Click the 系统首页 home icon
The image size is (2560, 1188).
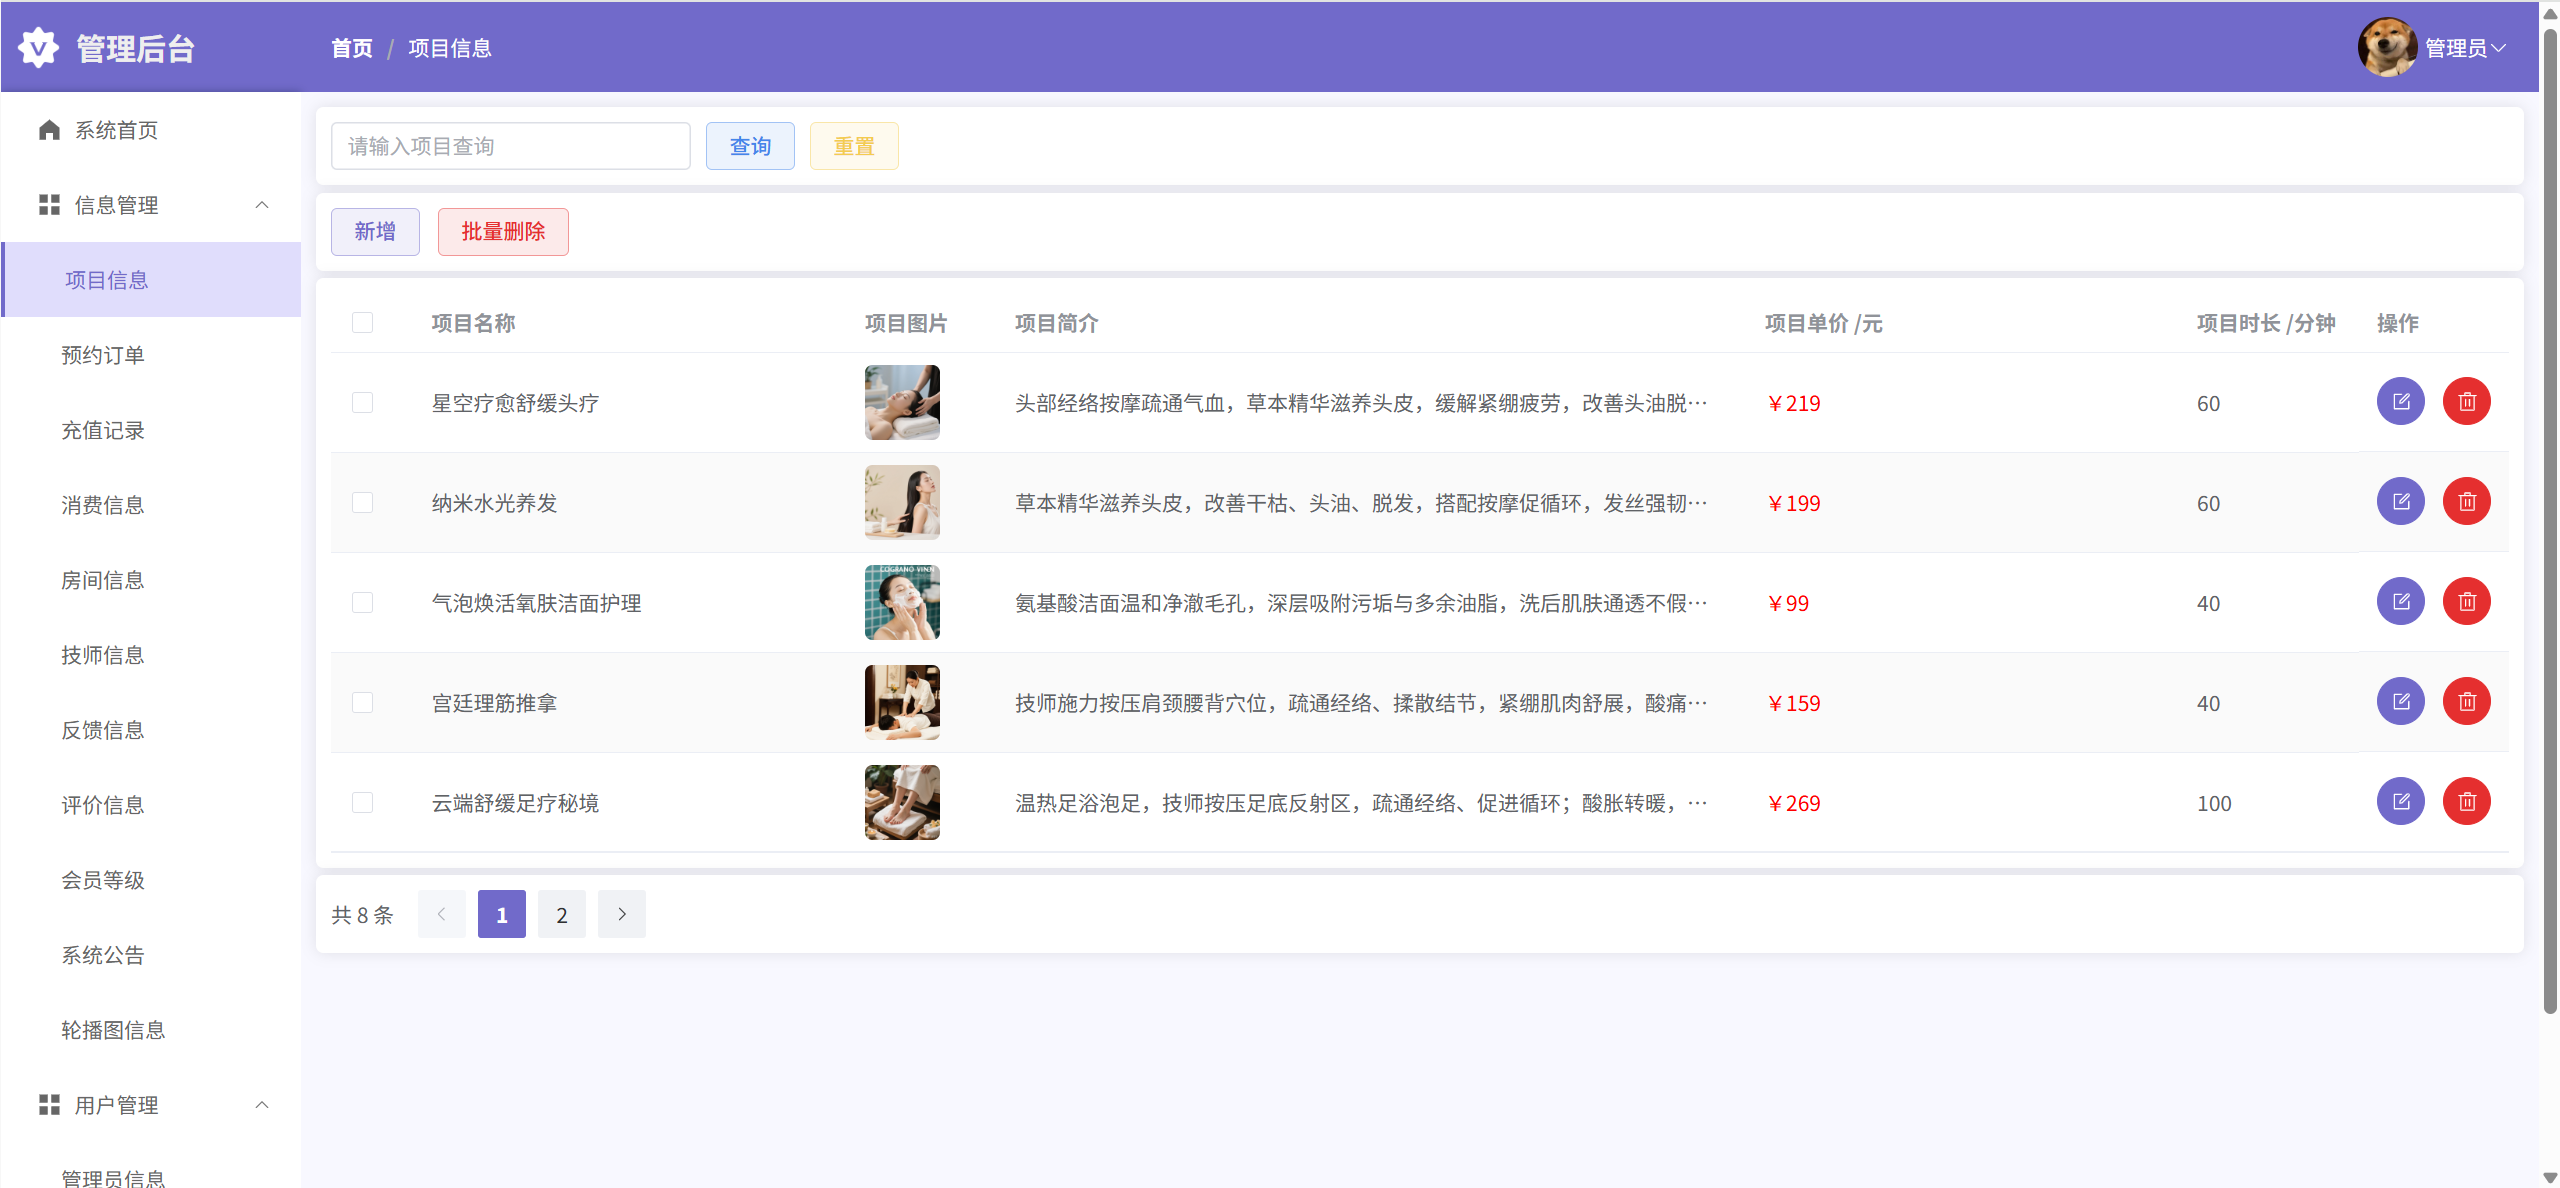49,130
